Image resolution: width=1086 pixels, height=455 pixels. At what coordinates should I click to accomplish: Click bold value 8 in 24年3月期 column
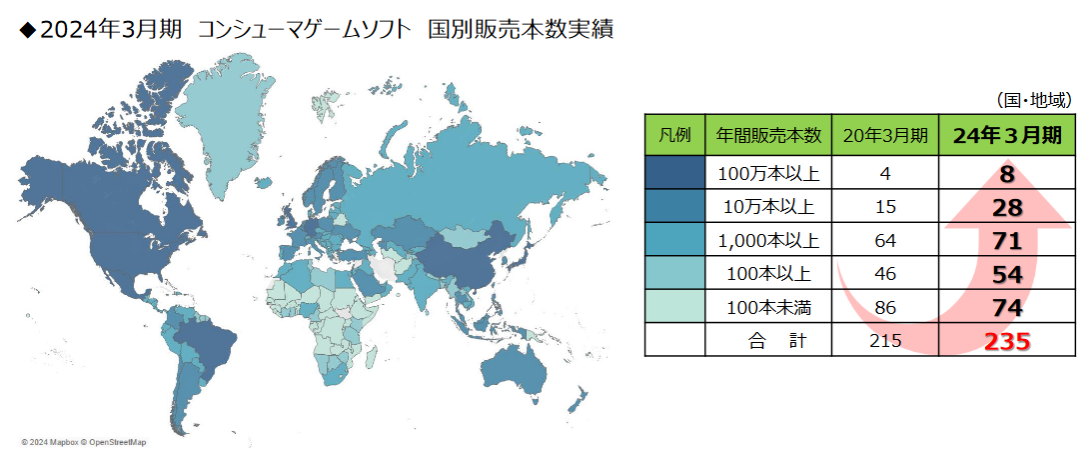click(1007, 175)
